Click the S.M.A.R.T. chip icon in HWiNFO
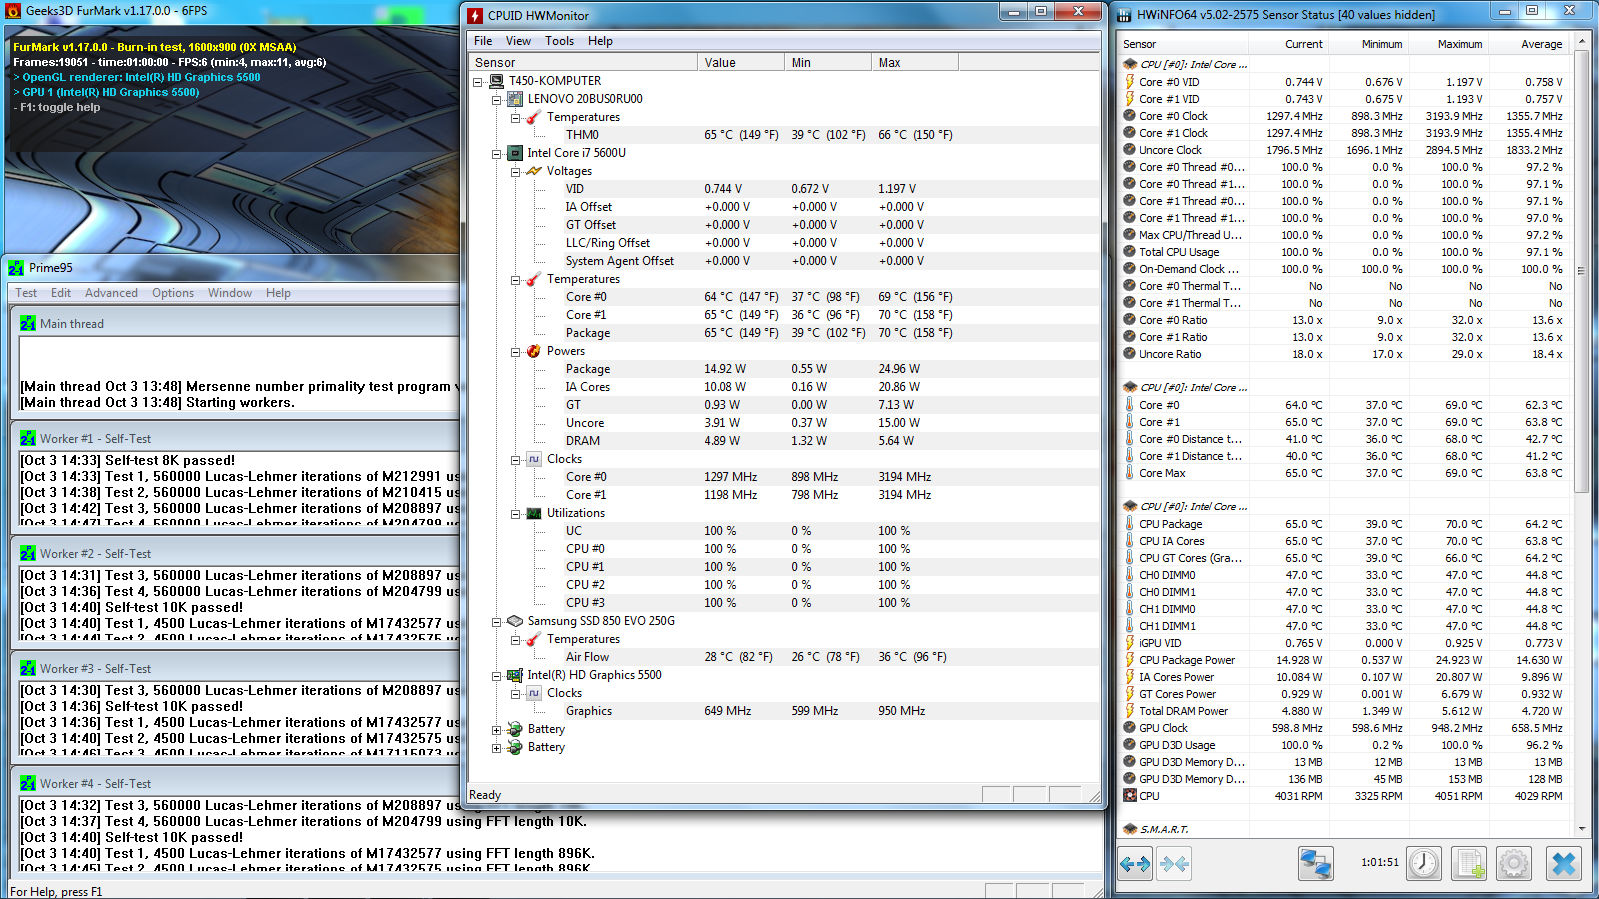 pos(1130,829)
